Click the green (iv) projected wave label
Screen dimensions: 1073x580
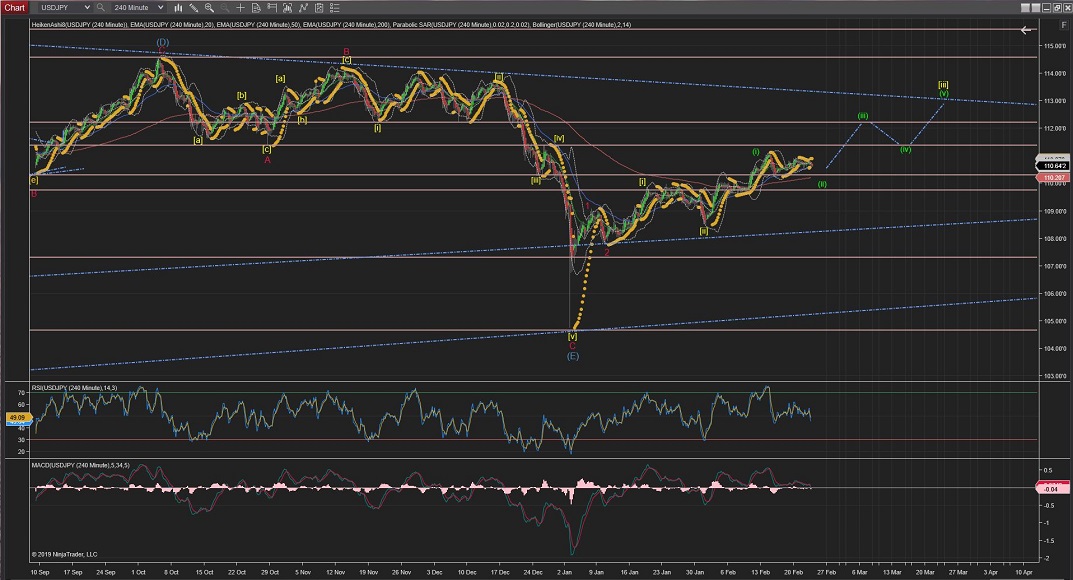click(905, 149)
